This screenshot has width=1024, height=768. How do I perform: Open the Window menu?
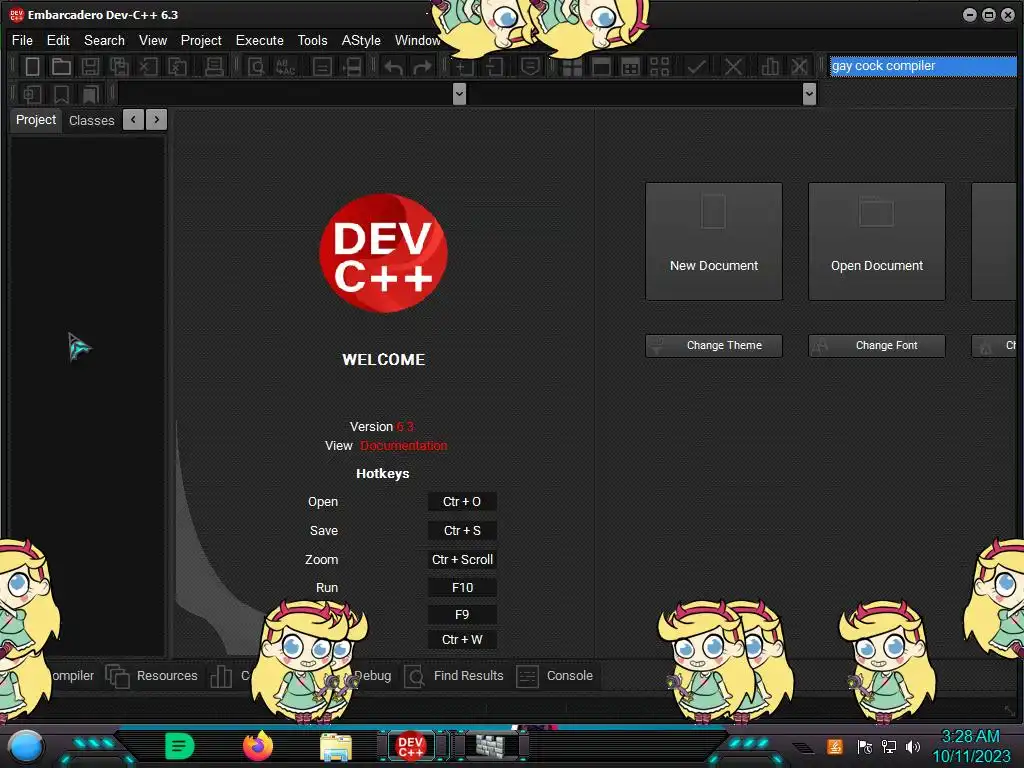417,40
